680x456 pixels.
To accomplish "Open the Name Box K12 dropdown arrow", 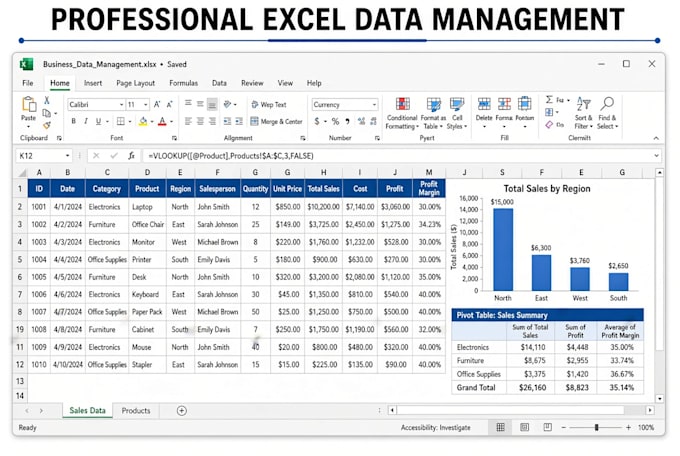I will 67,156.
